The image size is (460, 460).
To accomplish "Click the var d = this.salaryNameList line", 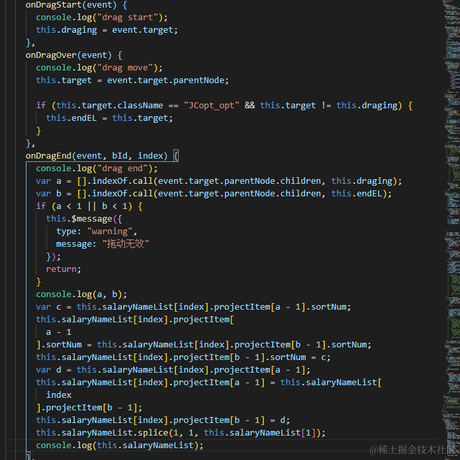I will pyautogui.click(x=173, y=370).
